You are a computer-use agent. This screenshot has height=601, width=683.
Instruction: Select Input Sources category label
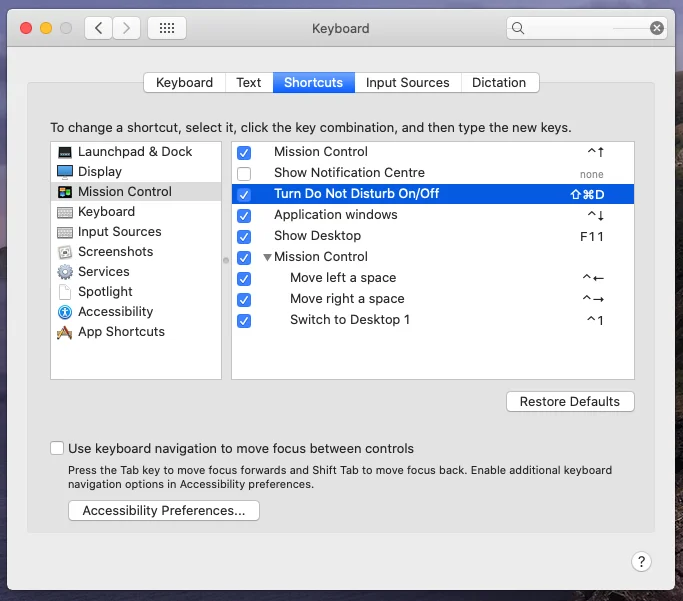tap(120, 232)
